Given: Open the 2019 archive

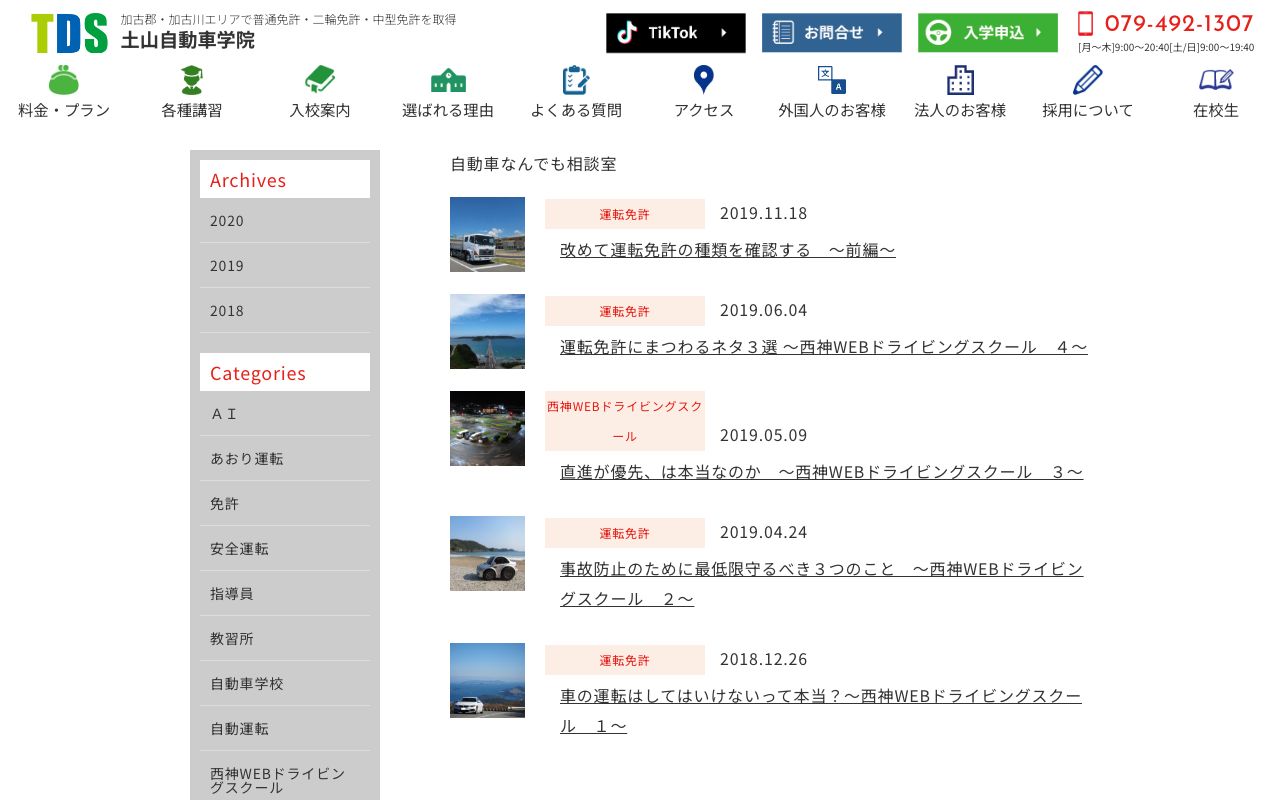Looking at the screenshot, I should pyautogui.click(x=227, y=266).
